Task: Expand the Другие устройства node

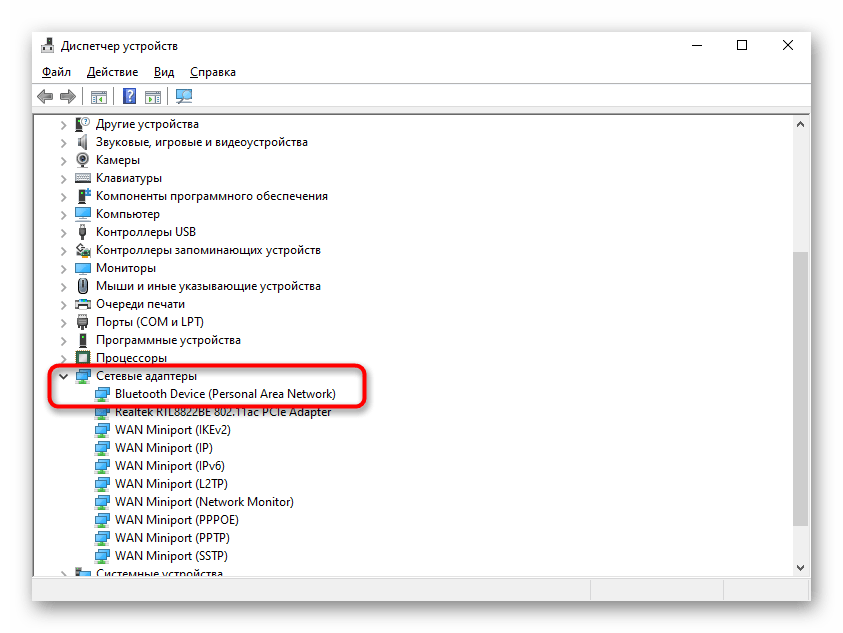Action: click(x=63, y=125)
